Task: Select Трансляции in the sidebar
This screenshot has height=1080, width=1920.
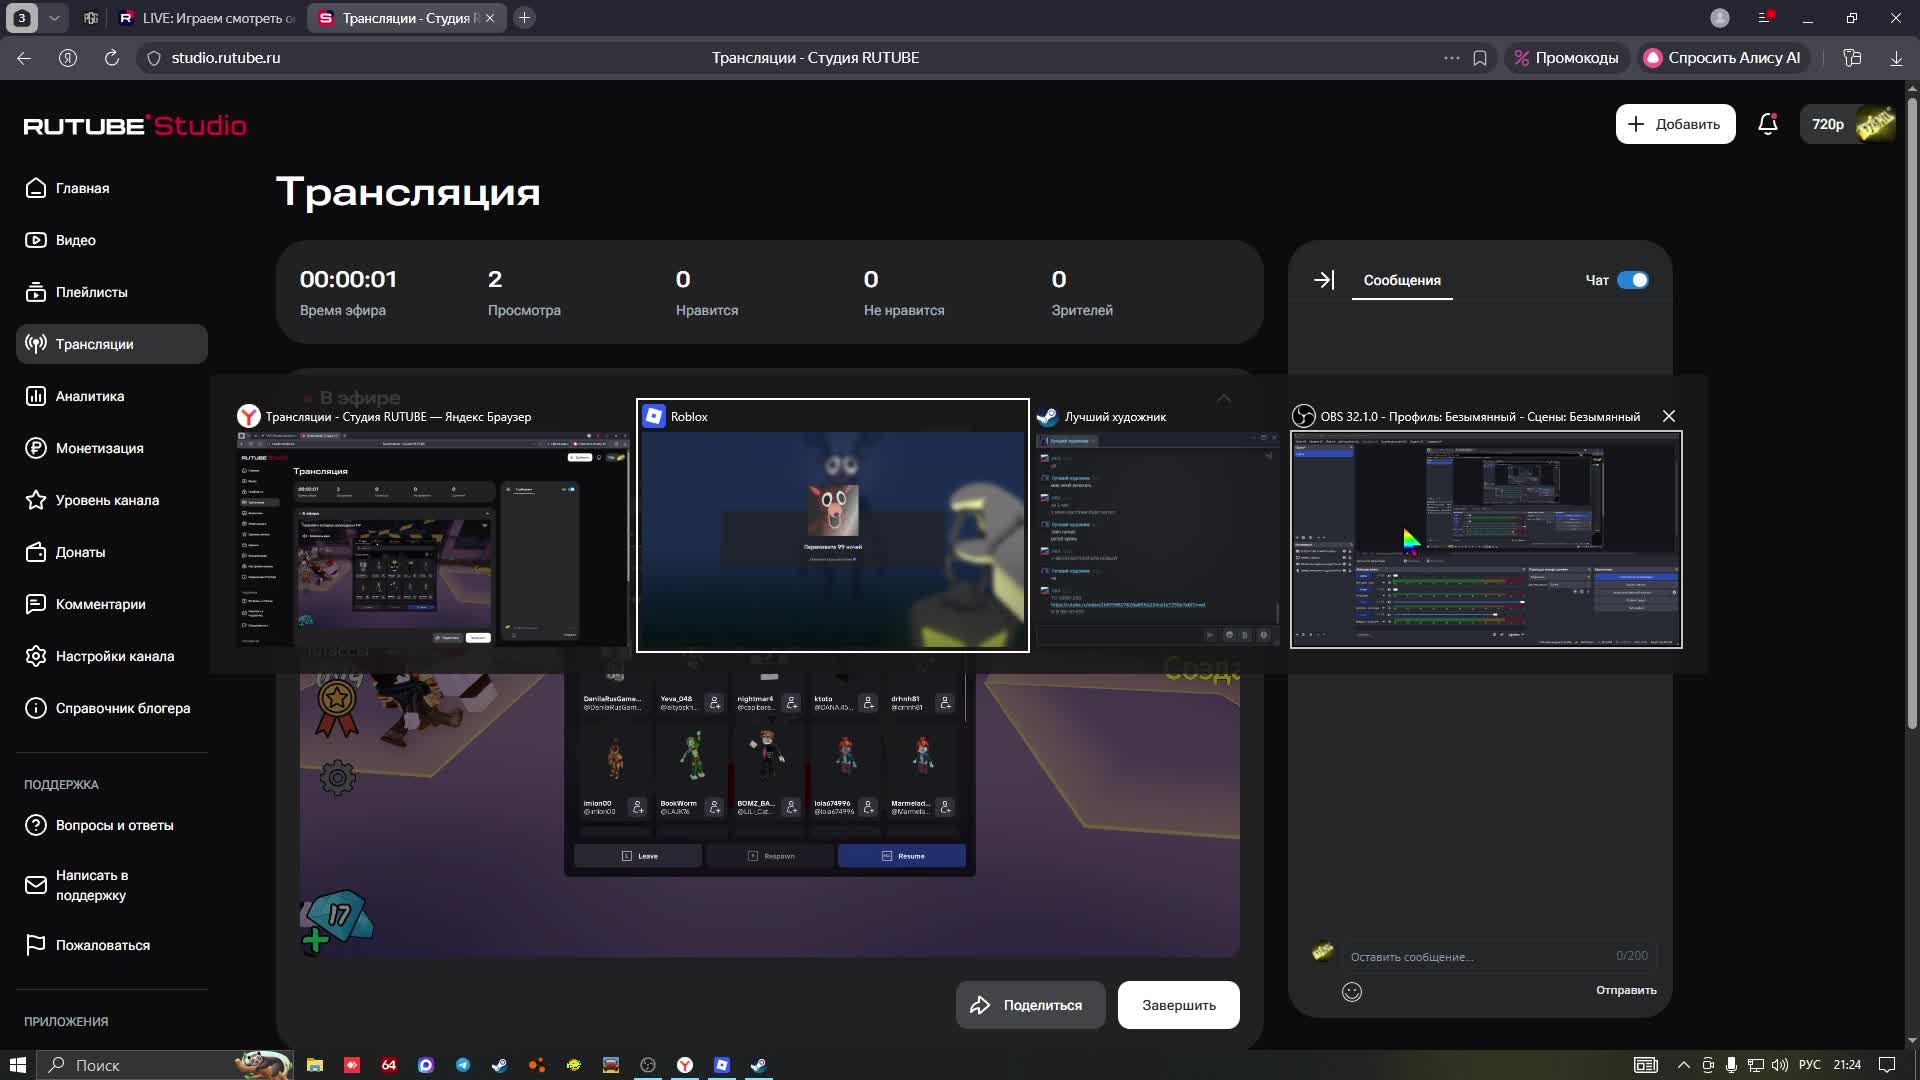Action: point(112,344)
